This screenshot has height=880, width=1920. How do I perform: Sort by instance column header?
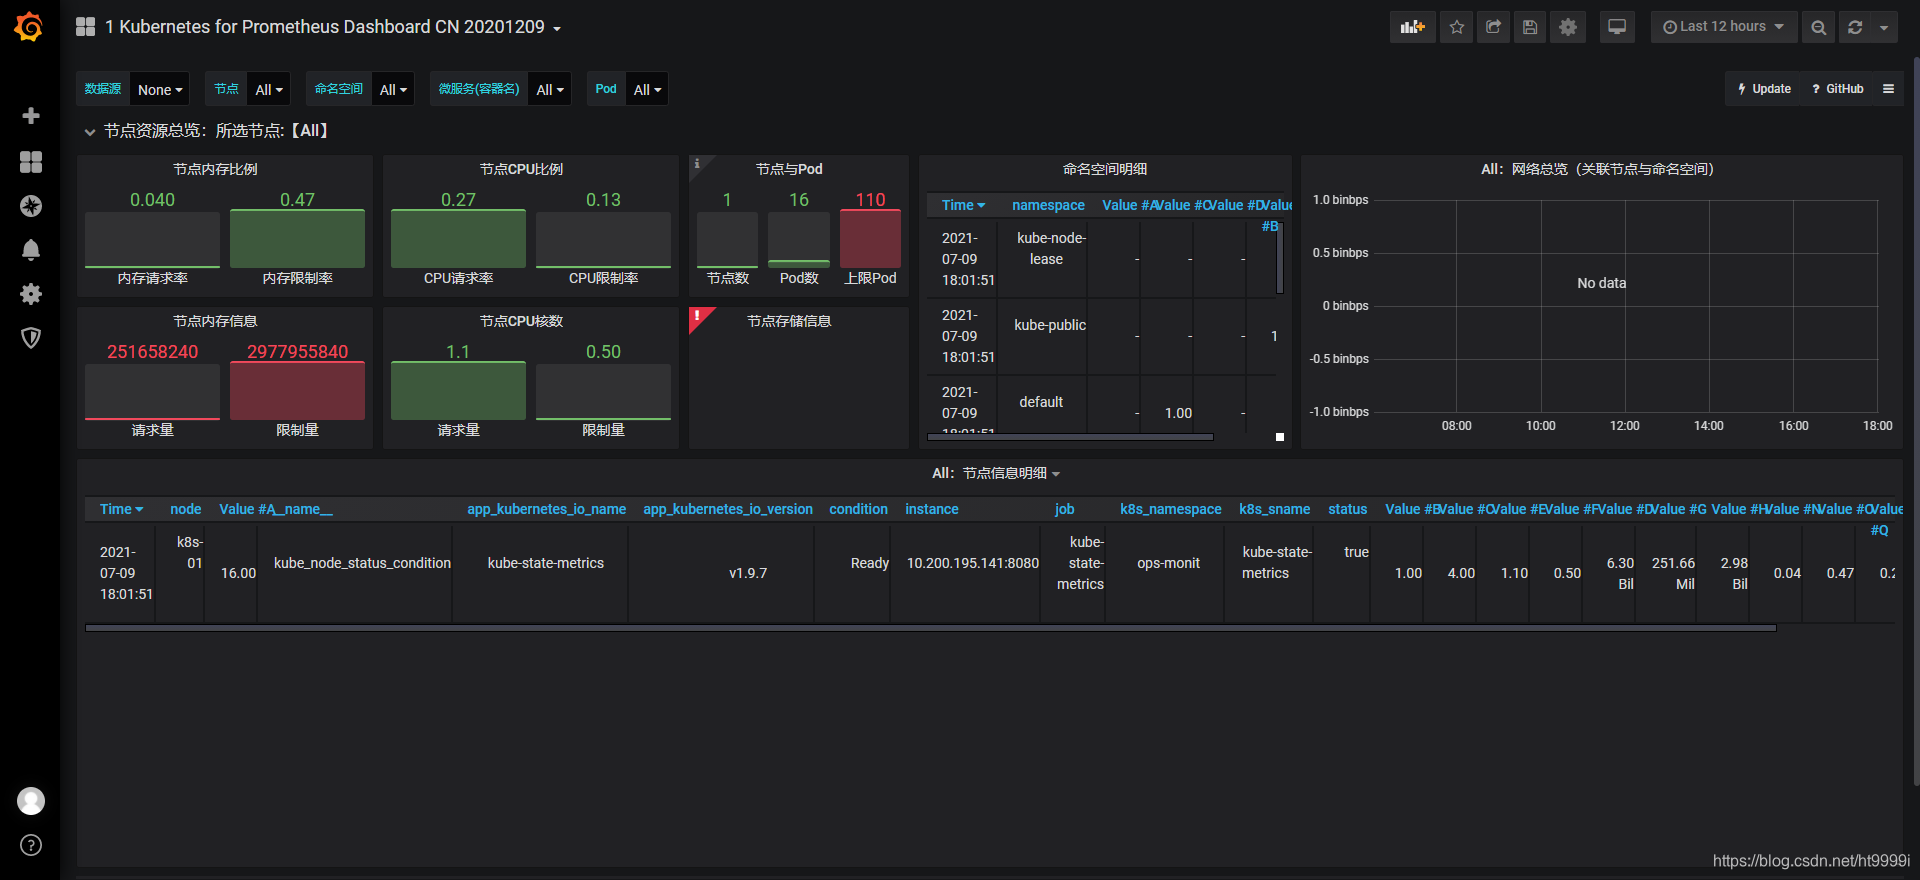pyautogui.click(x=932, y=509)
